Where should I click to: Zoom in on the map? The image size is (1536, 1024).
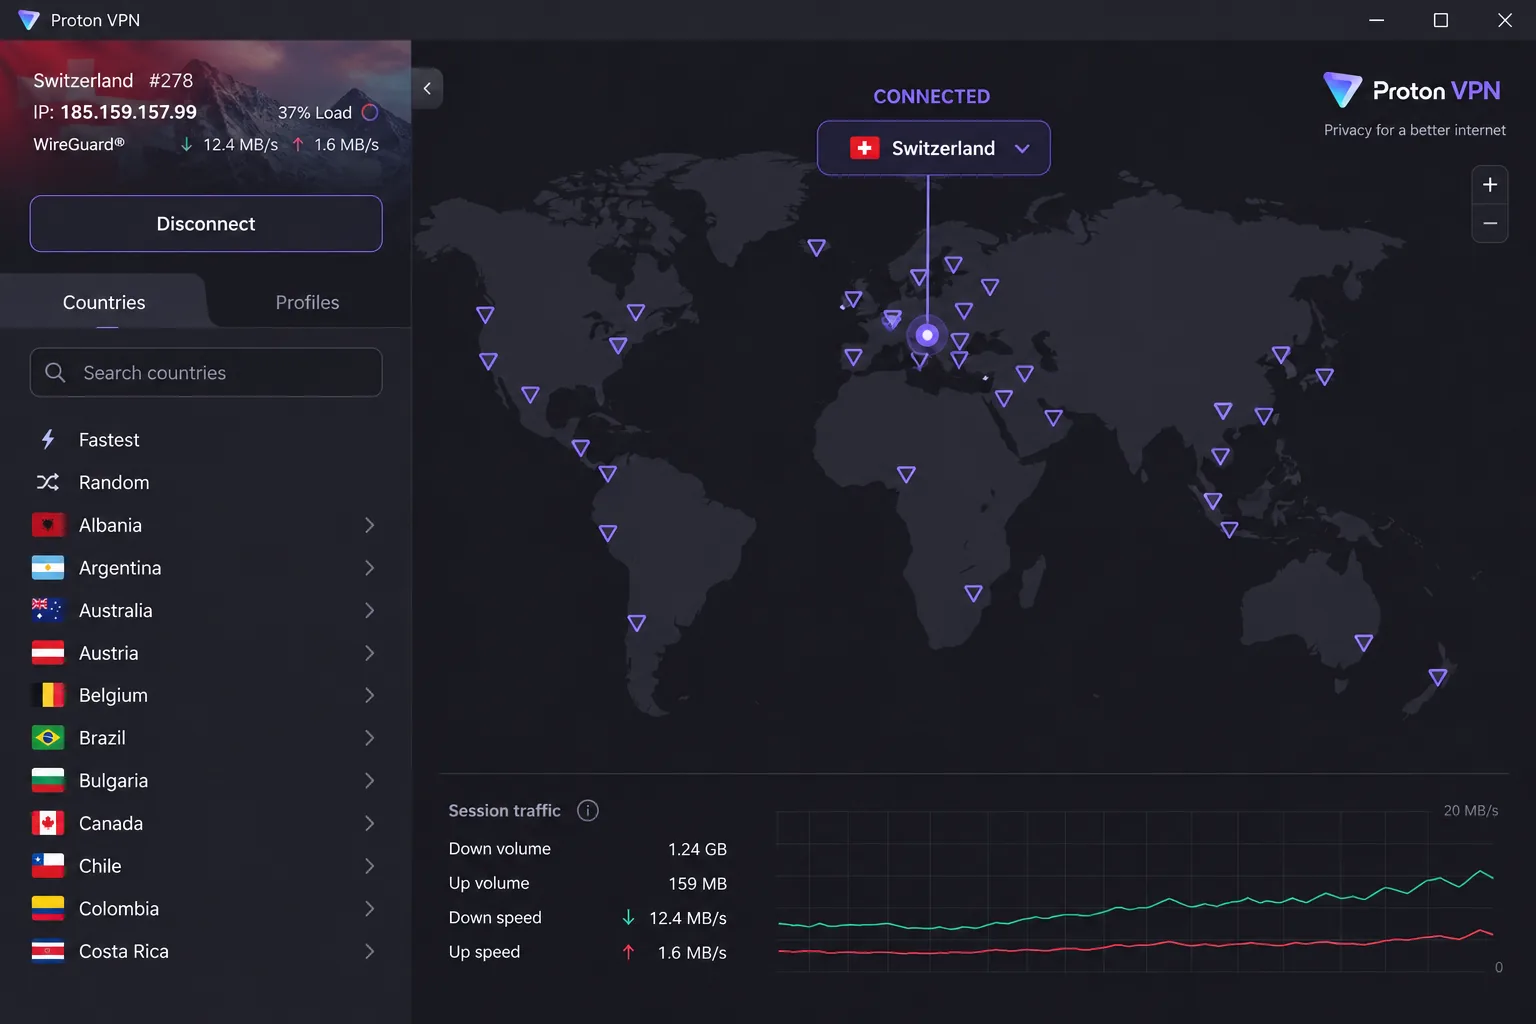[1490, 185]
